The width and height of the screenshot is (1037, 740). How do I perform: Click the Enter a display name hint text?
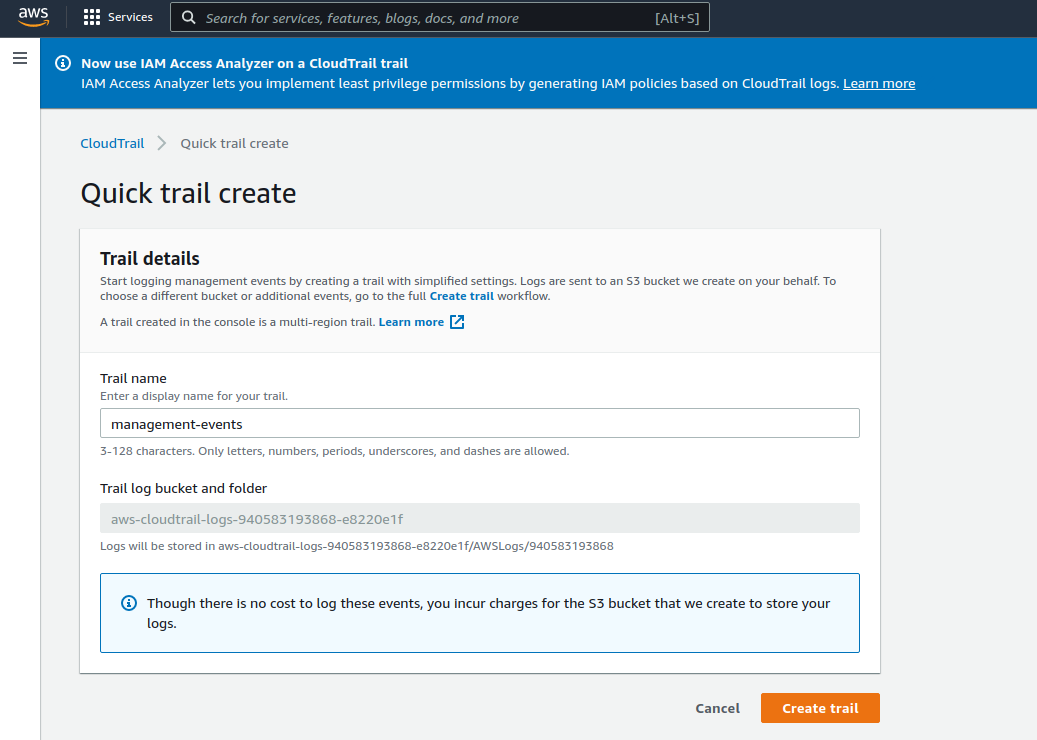point(194,396)
